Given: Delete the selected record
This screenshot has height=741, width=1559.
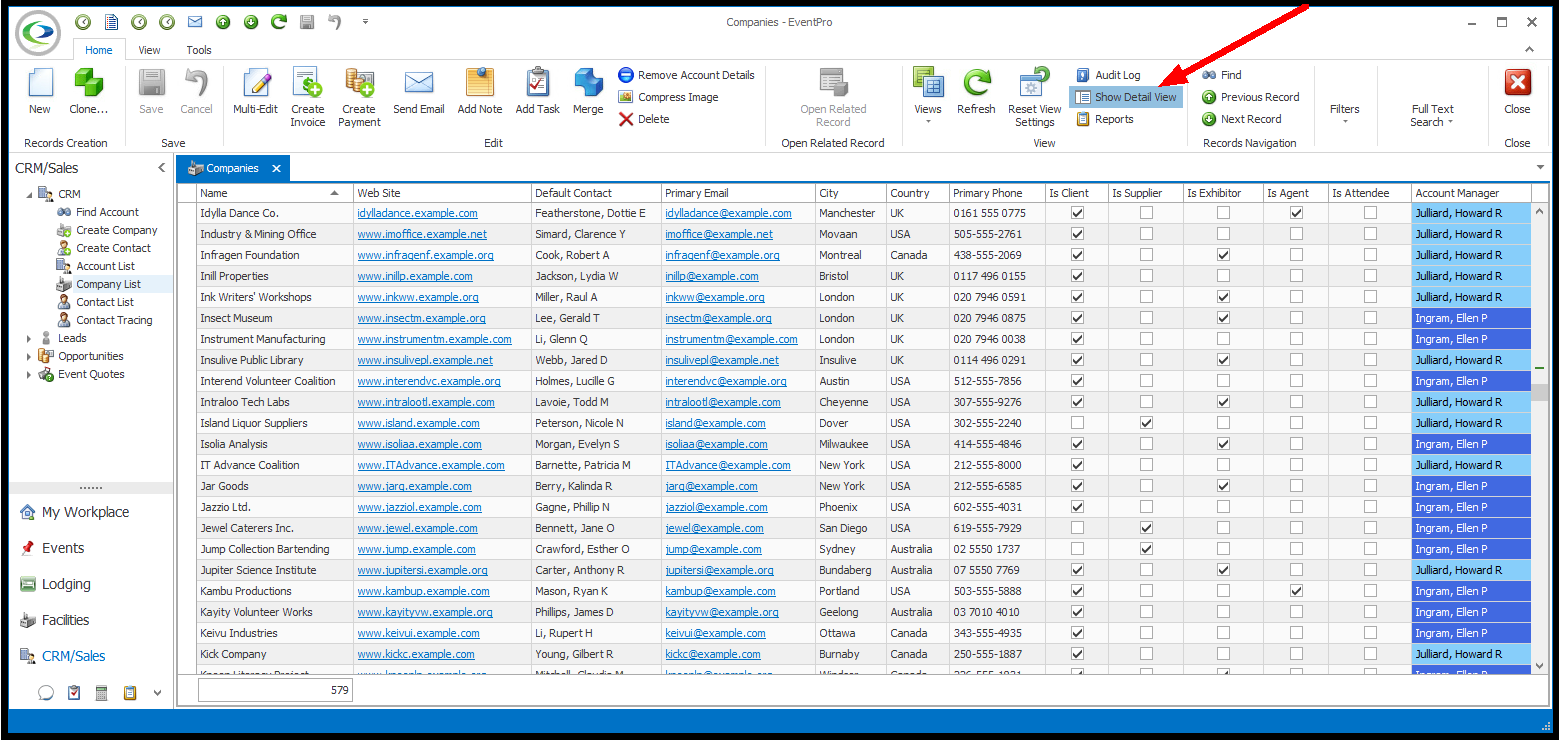Looking at the screenshot, I should pos(644,119).
